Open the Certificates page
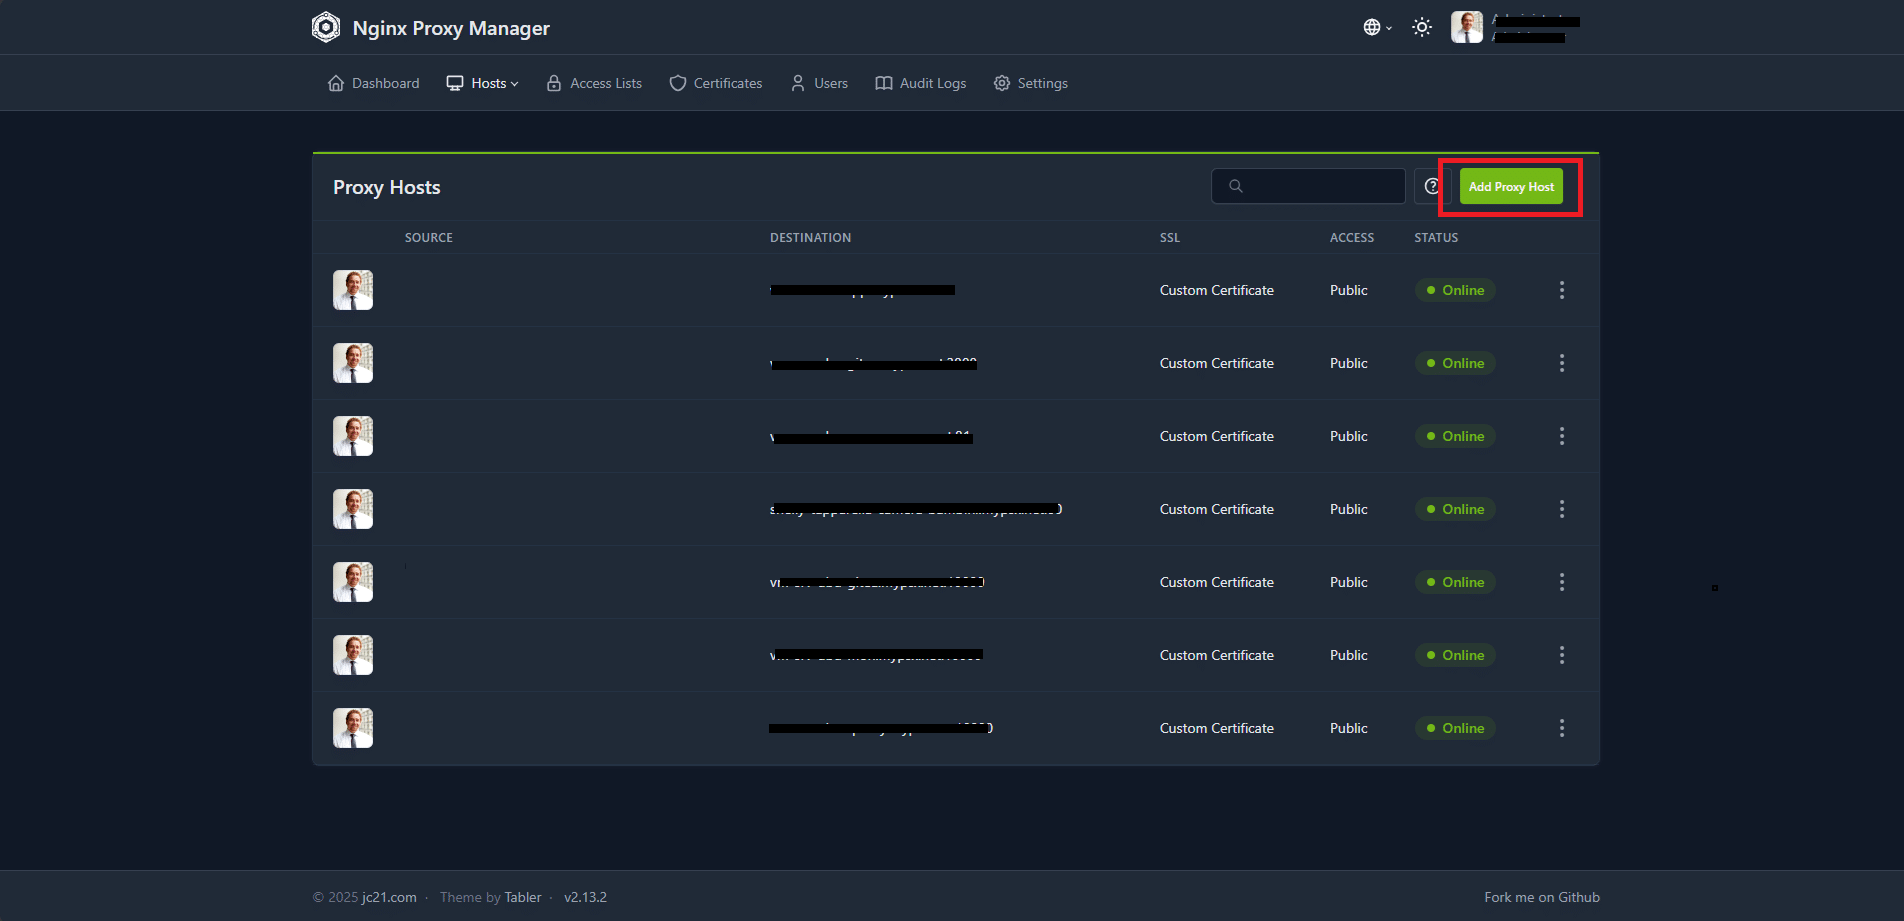The image size is (1904, 921). 716,83
